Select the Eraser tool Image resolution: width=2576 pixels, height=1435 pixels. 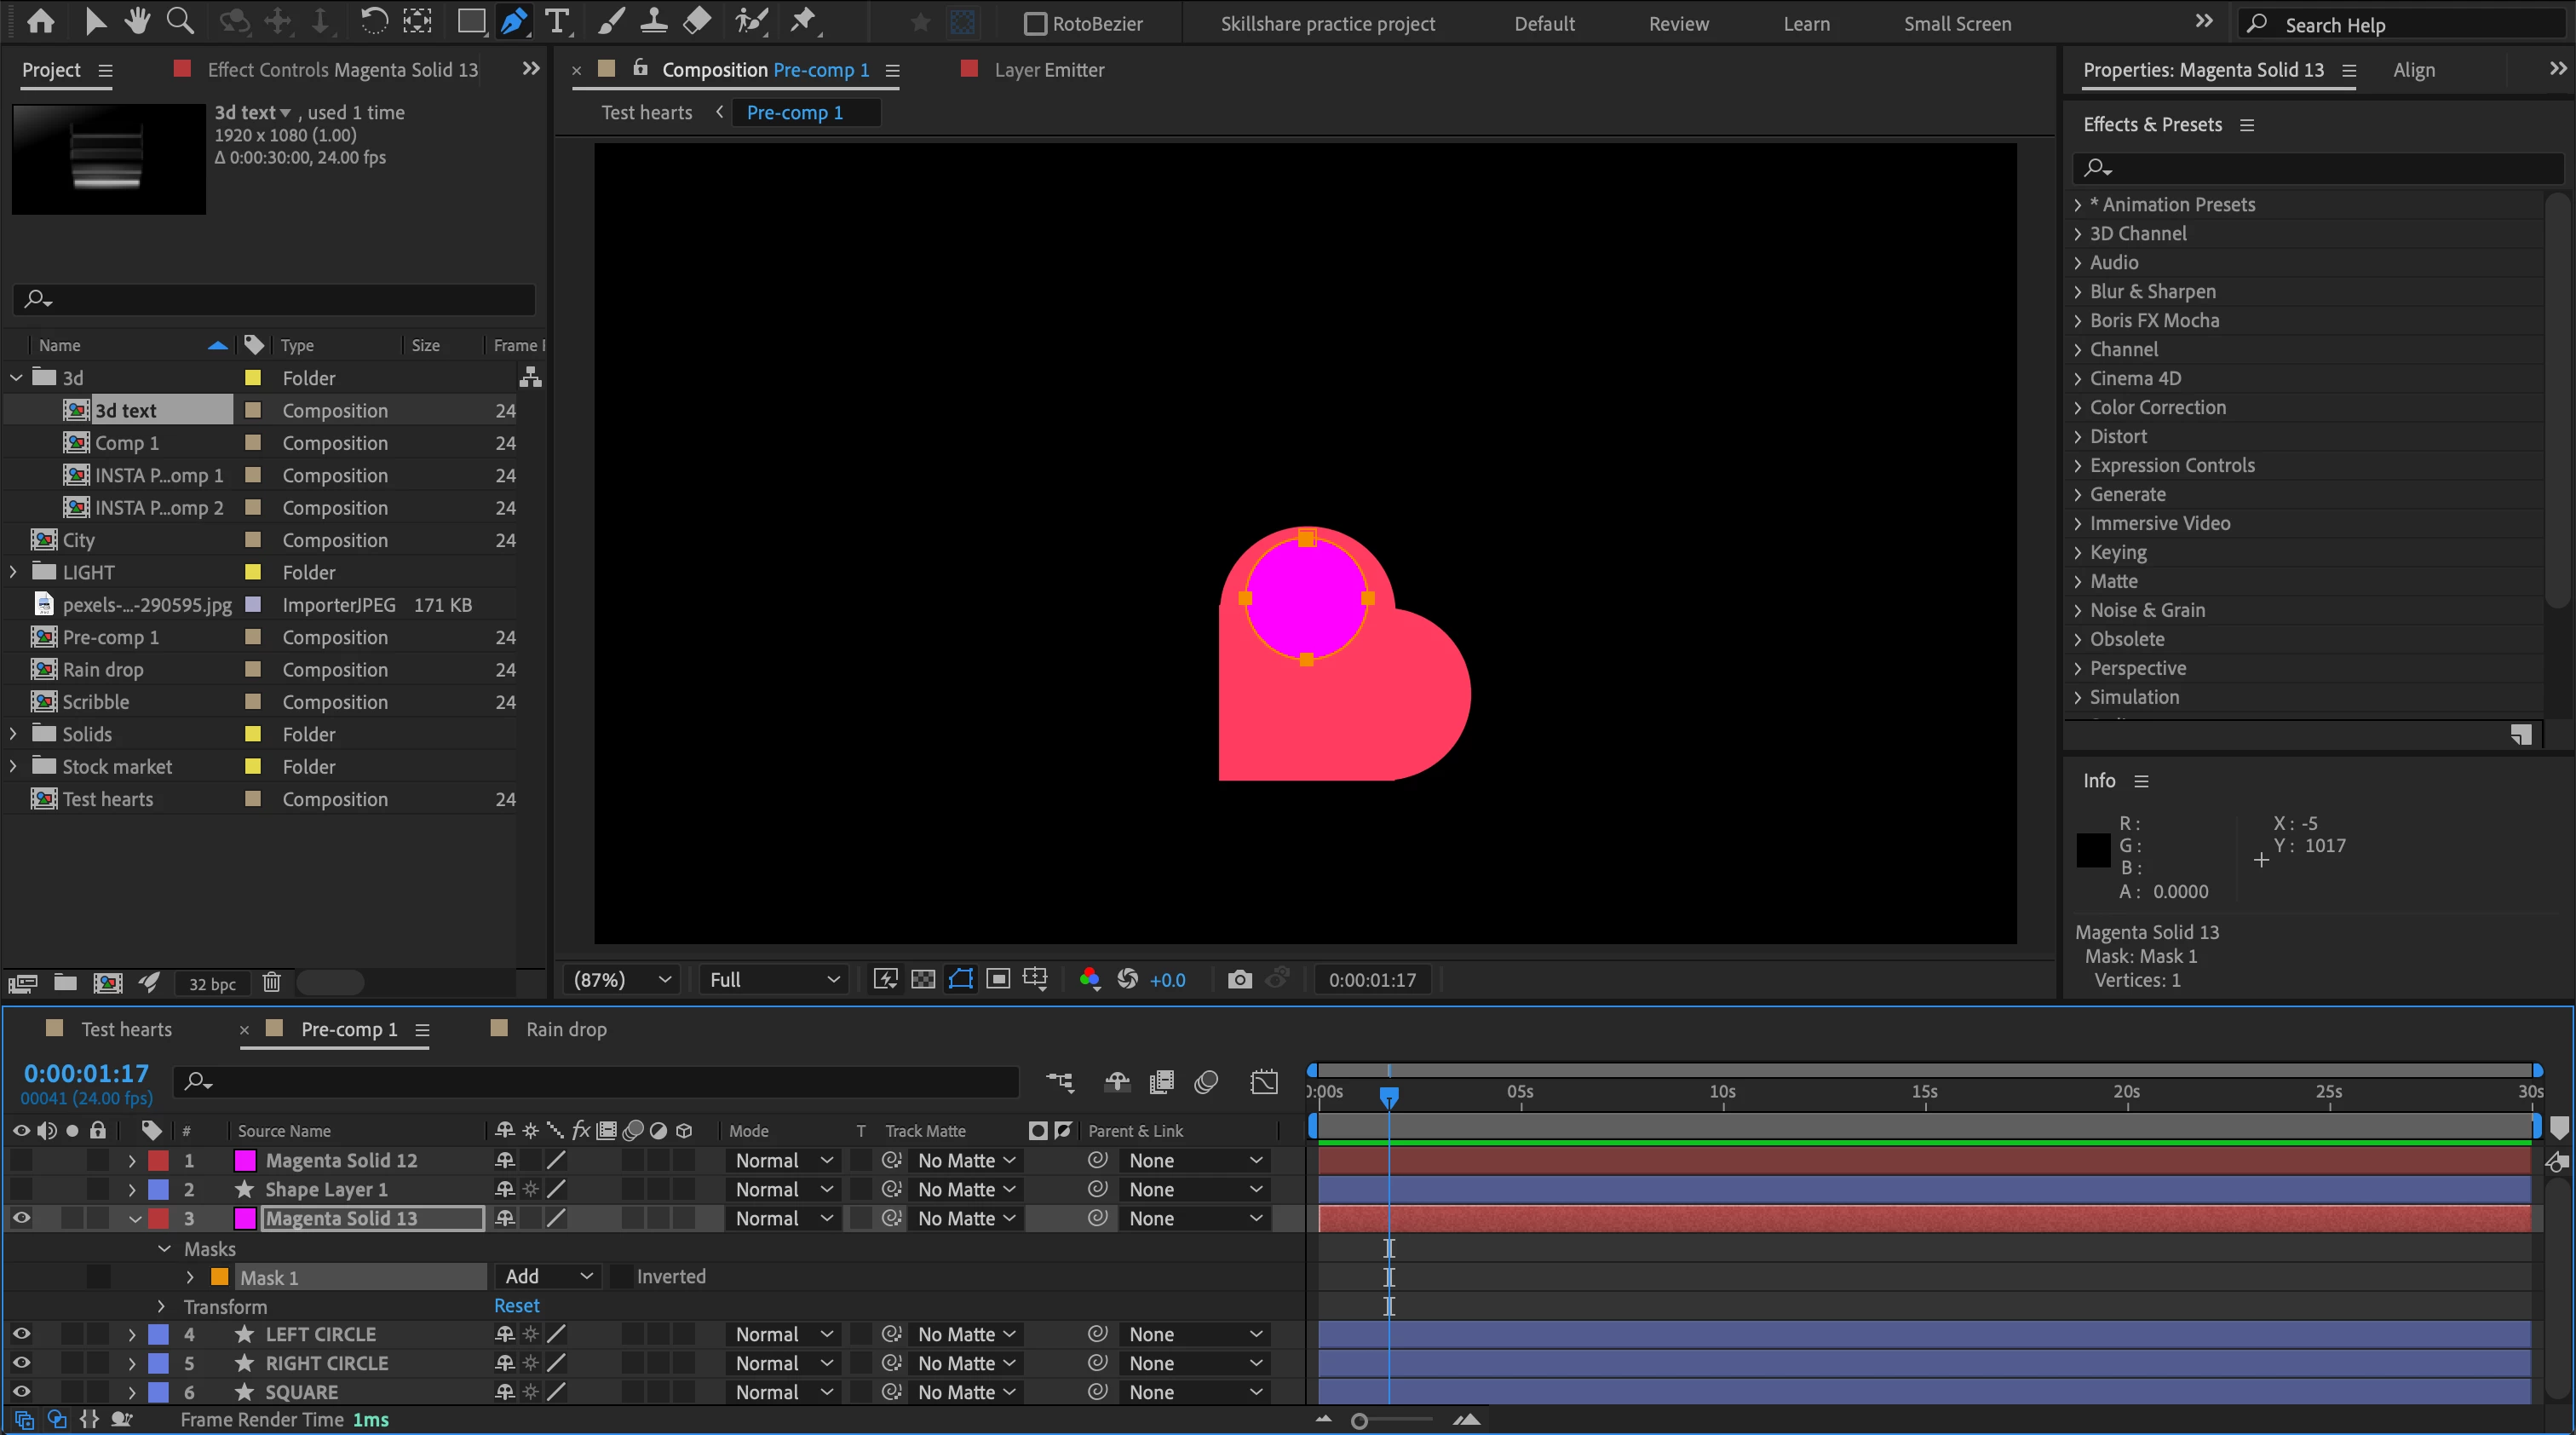pyautogui.click(x=697, y=21)
